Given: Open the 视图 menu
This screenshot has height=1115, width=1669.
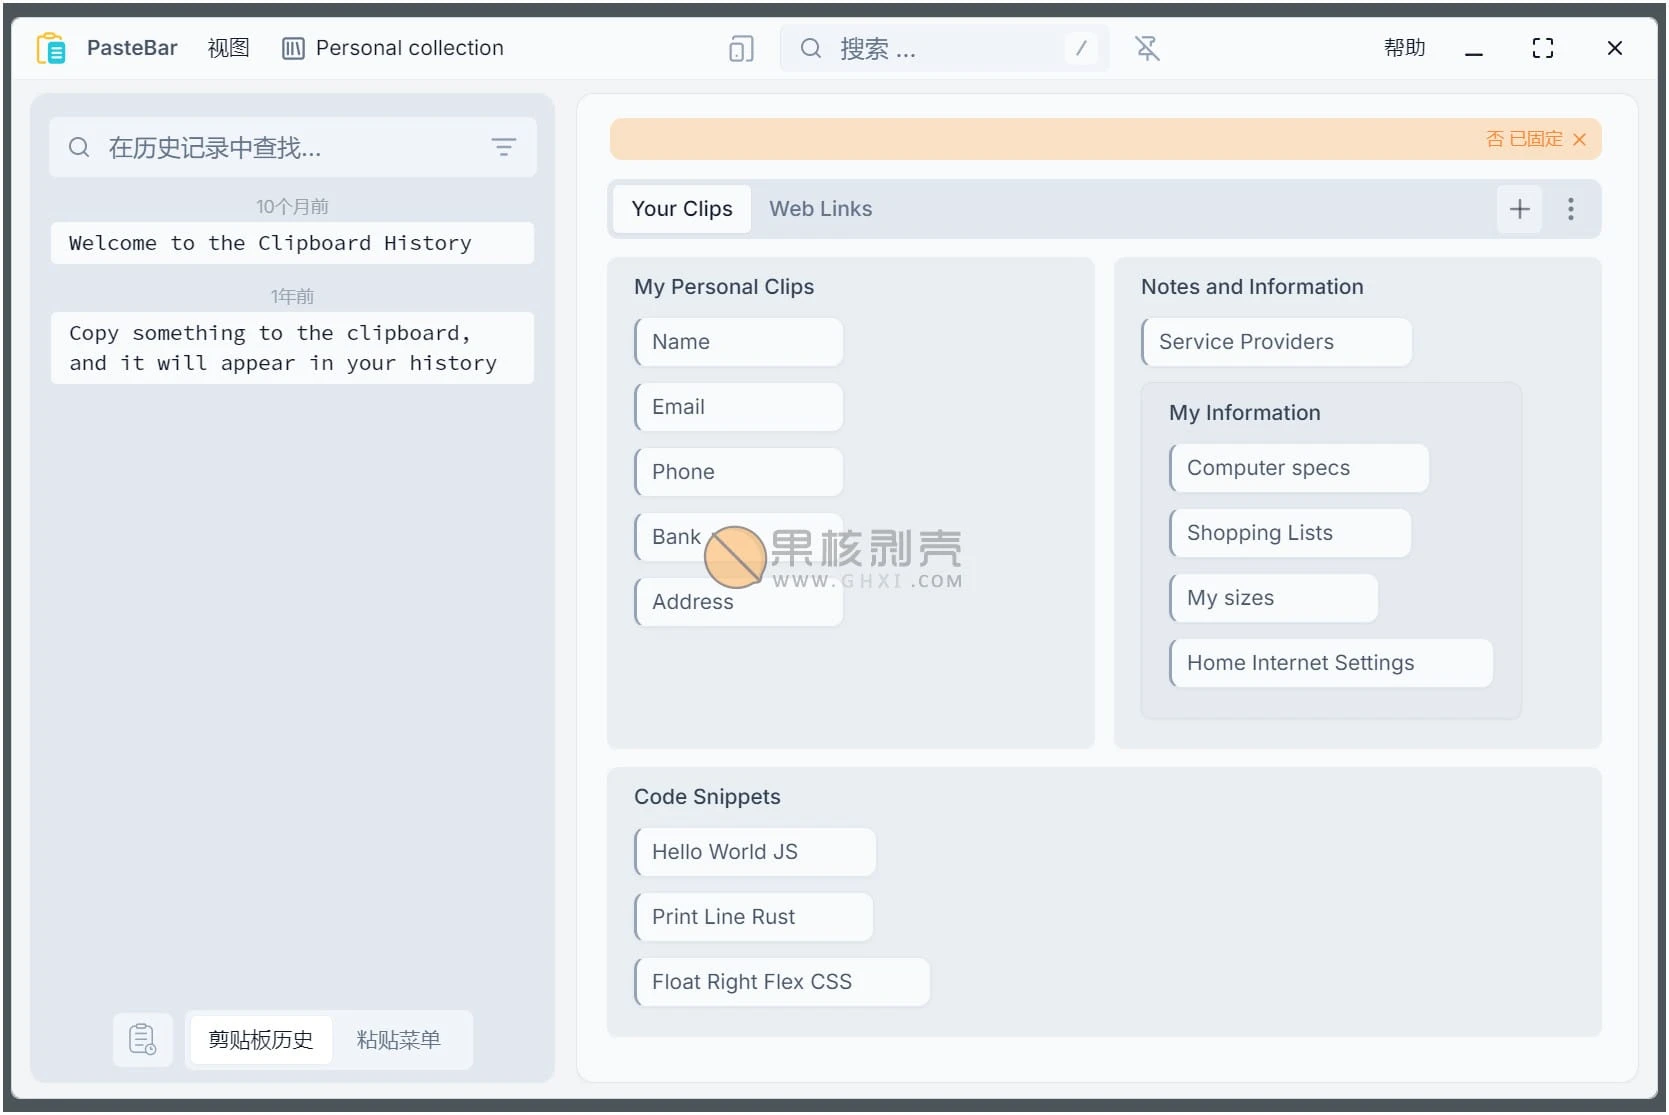Looking at the screenshot, I should tap(228, 48).
